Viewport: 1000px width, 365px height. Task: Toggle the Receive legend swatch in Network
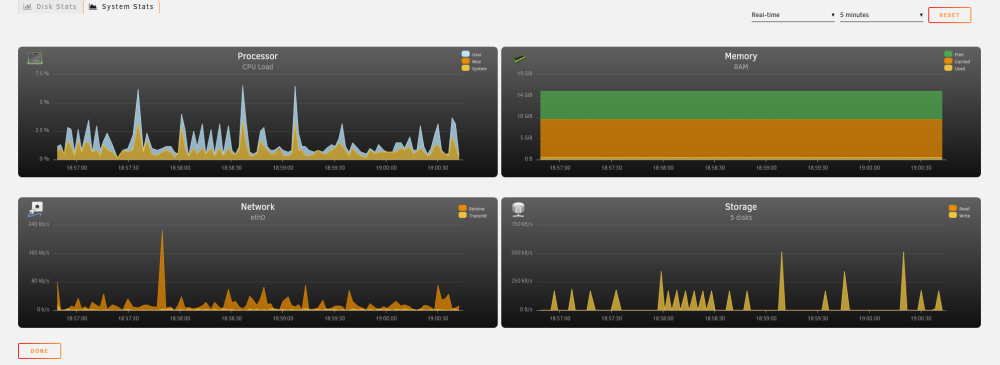coord(462,209)
